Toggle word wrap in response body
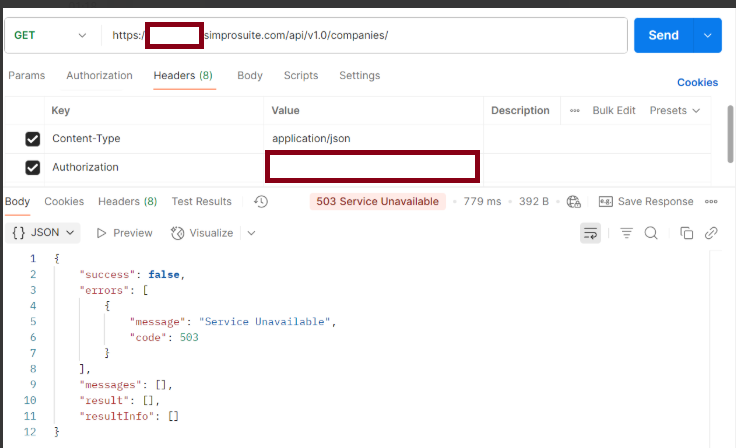This screenshot has width=736, height=448. pyautogui.click(x=590, y=233)
